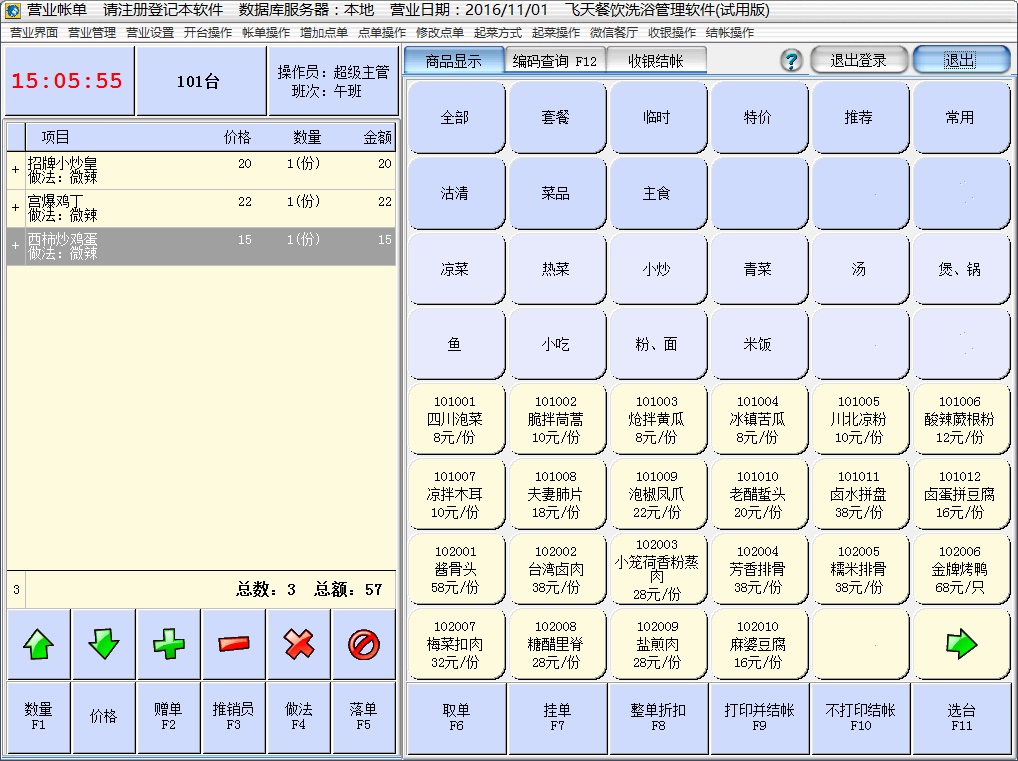Click the red prohibited circle icon
This screenshot has height=761, width=1018.
pos(364,645)
